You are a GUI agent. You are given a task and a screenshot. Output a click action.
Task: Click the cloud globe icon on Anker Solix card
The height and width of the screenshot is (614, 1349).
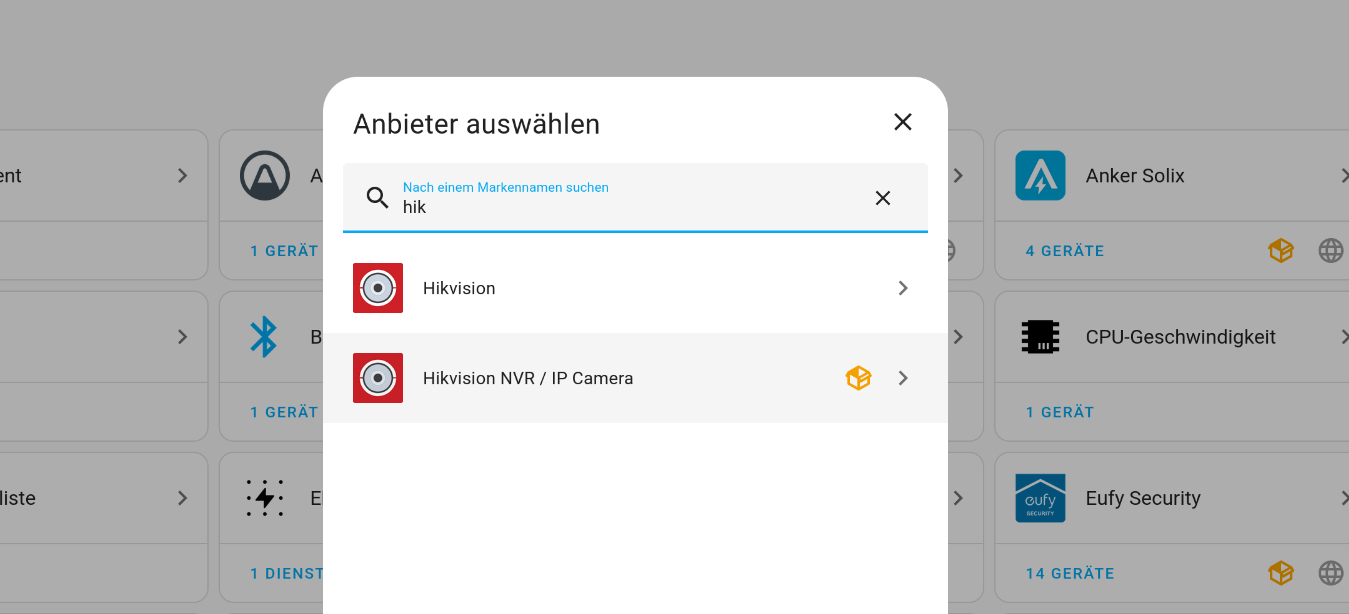click(x=1331, y=251)
